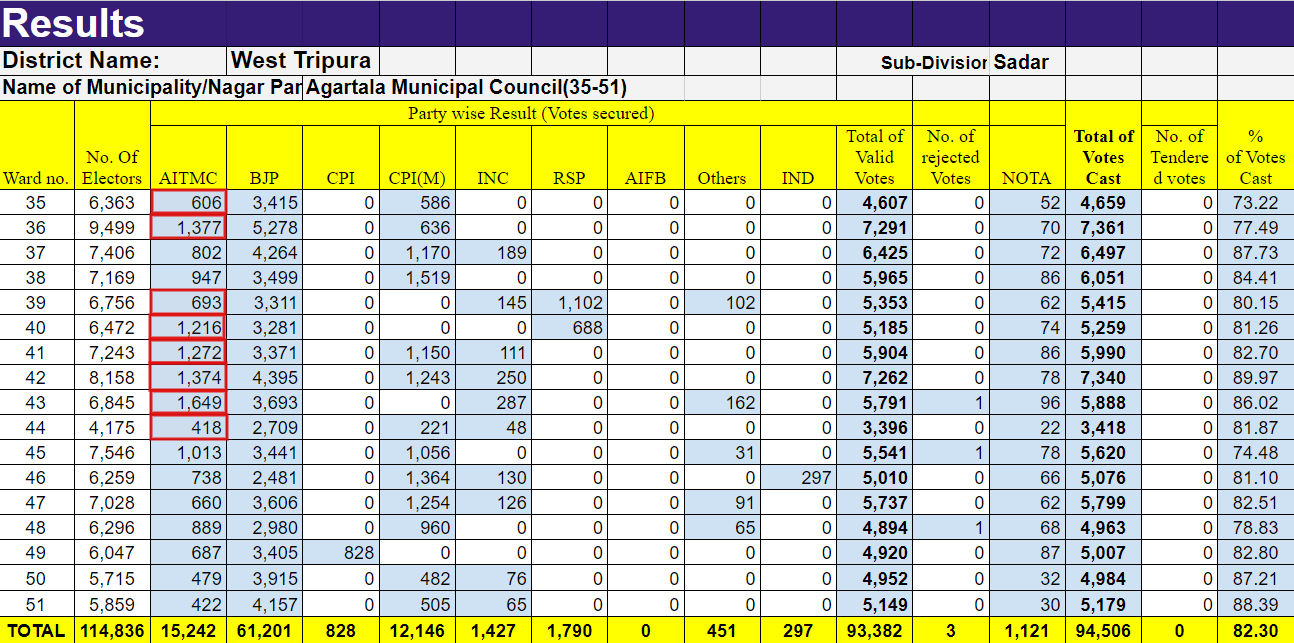Click CPI value 828 in ward 49
Image resolution: width=1294 pixels, height=643 pixels.
pyautogui.click(x=341, y=553)
